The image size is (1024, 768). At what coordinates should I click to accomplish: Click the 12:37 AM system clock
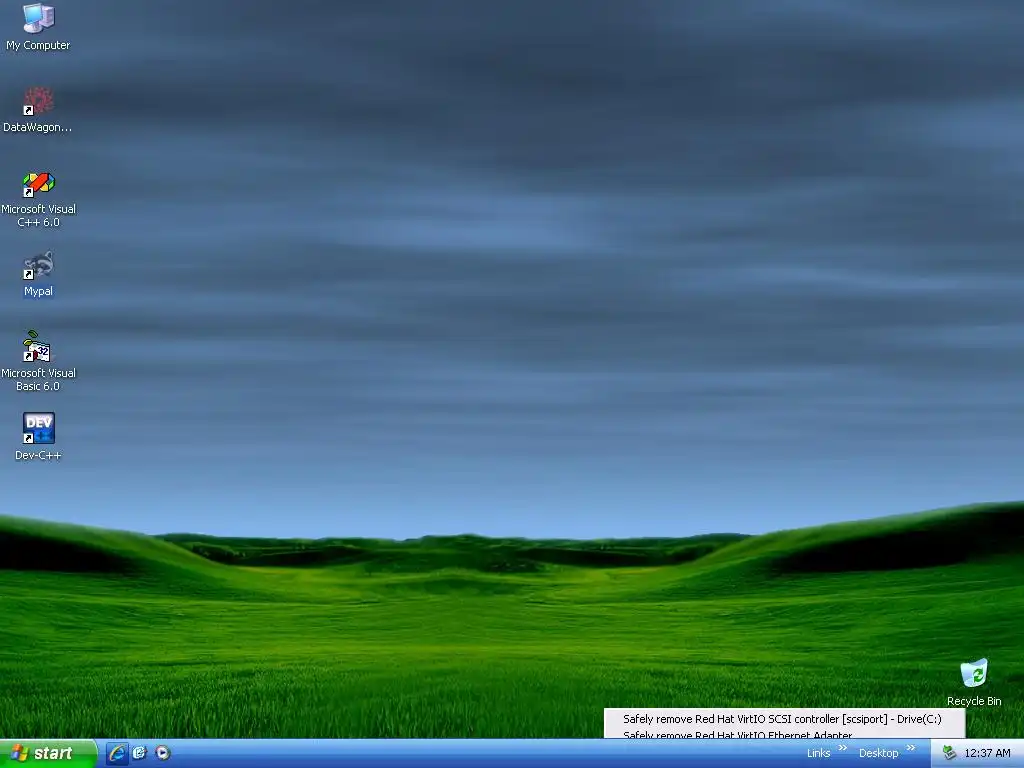click(987, 753)
